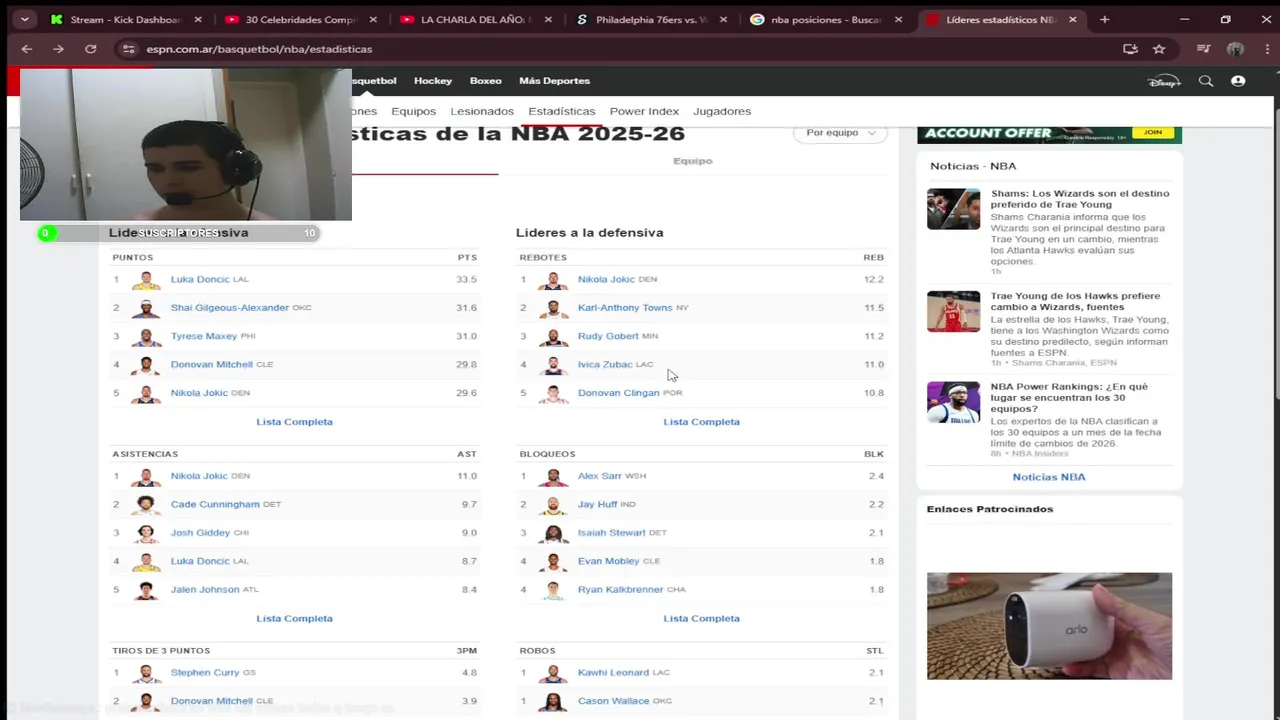Close the Stream - Kick Dashboard tab
The width and height of the screenshot is (1280, 720).
[198, 19]
